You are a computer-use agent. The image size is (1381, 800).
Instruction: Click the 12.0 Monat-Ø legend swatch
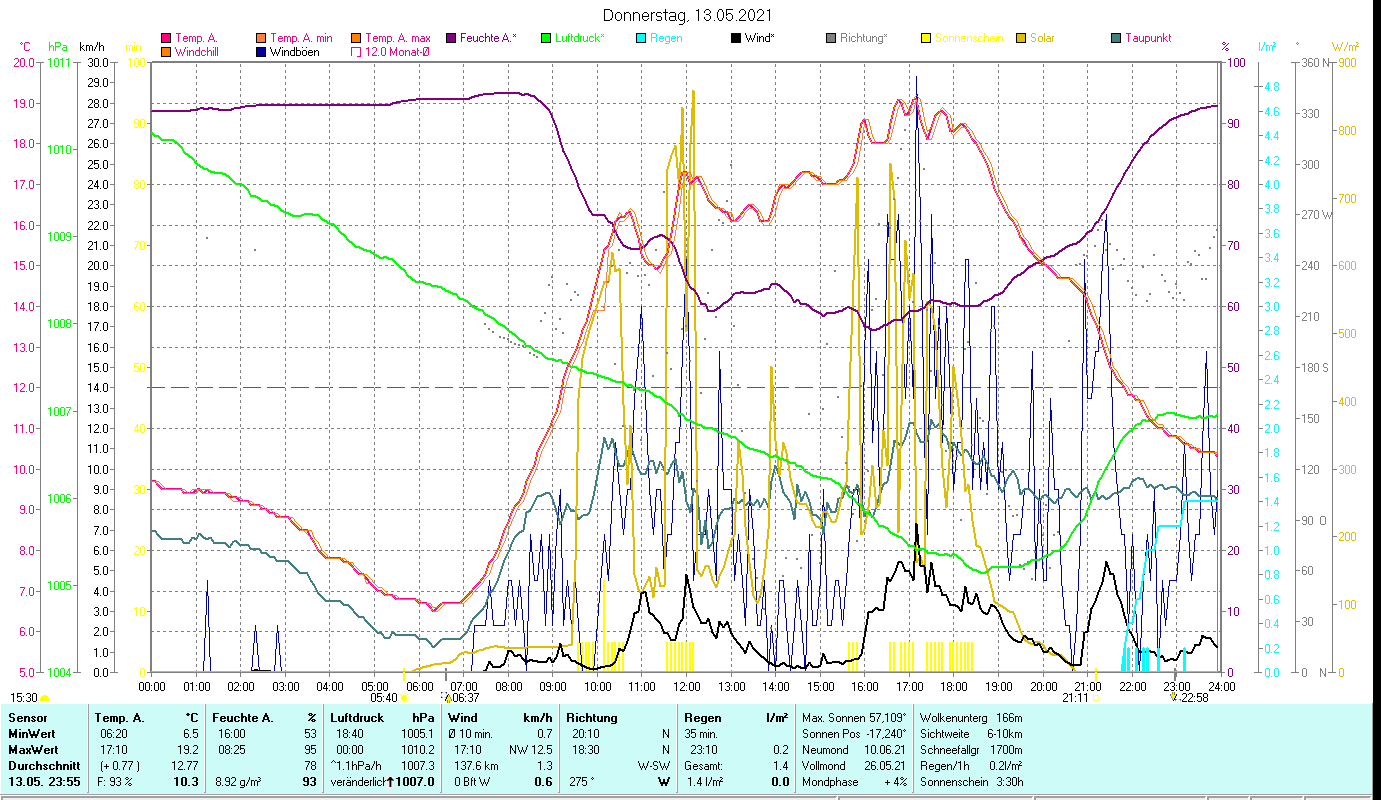coord(355,52)
